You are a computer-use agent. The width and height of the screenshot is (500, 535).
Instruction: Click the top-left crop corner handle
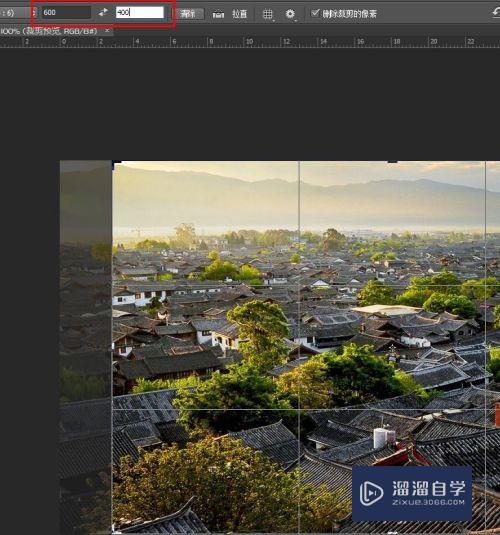click(116, 162)
